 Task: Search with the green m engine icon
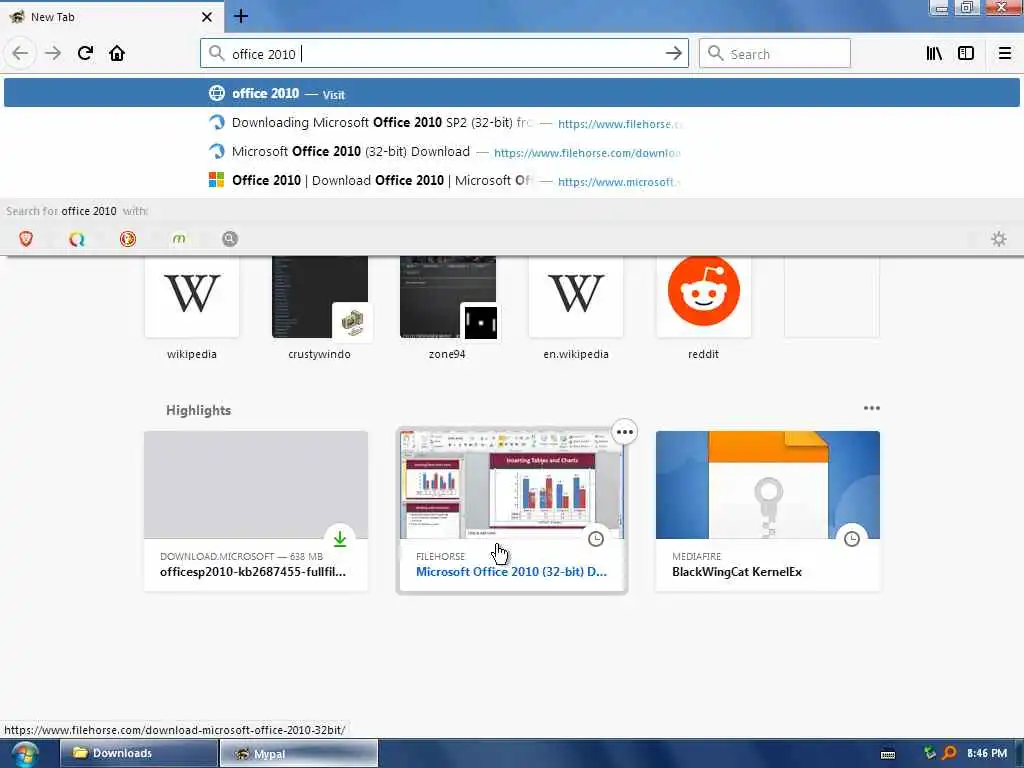click(179, 239)
